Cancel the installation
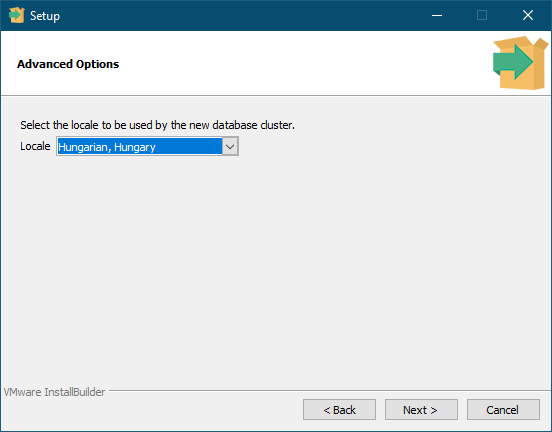The height and width of the screenshot is (432, 552). 503,410
